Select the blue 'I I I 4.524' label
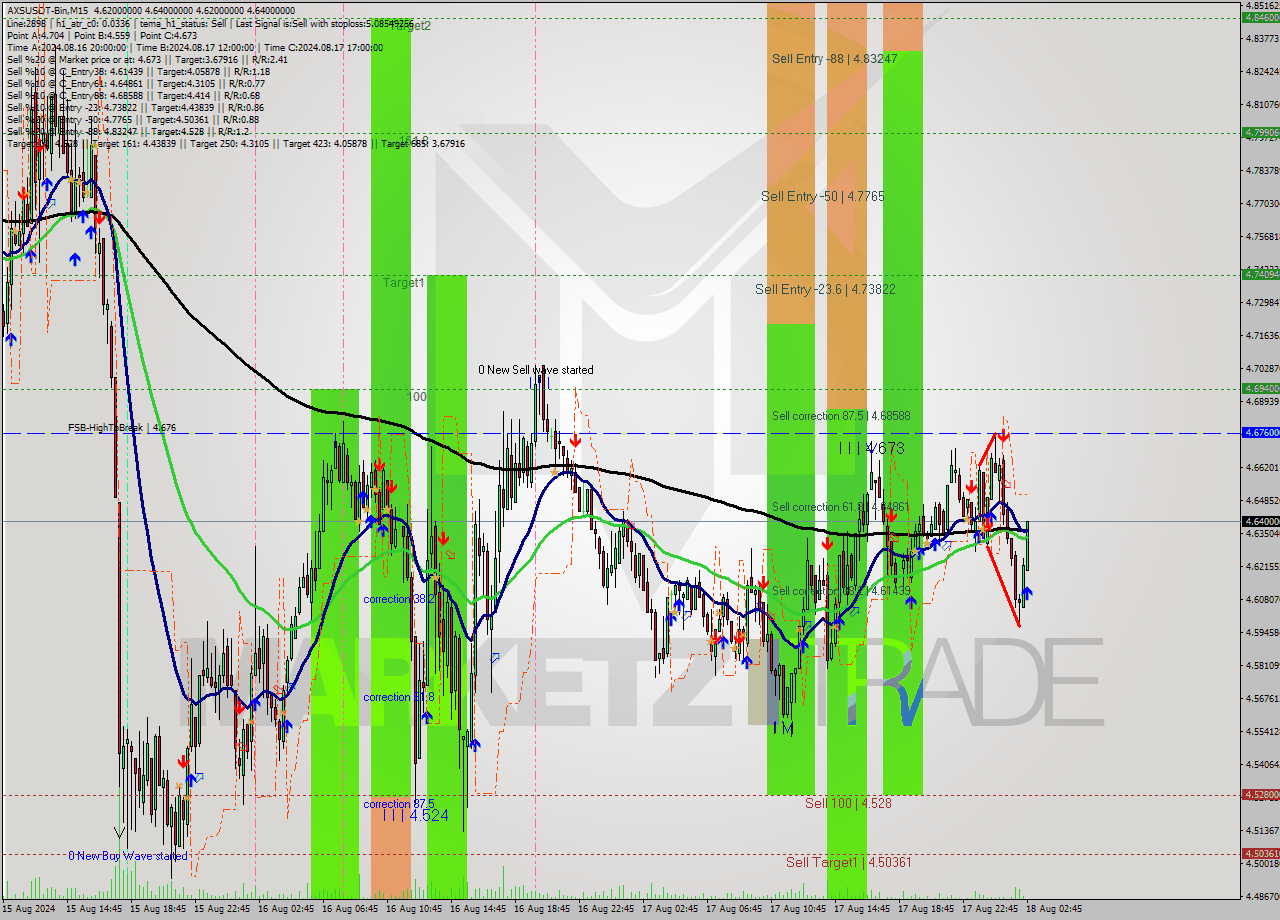 [415, 816]
